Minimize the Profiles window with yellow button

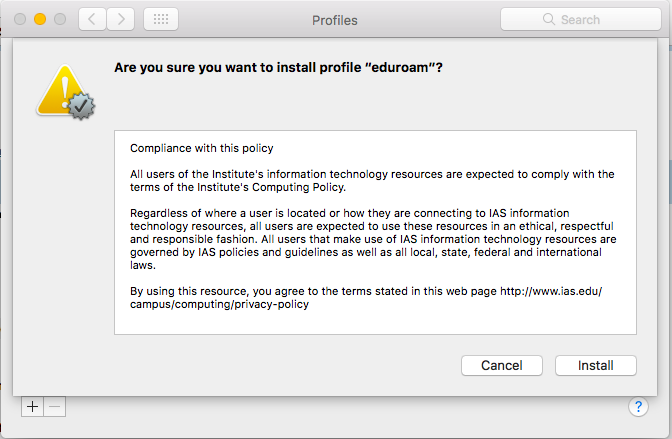tap(40, 19)
